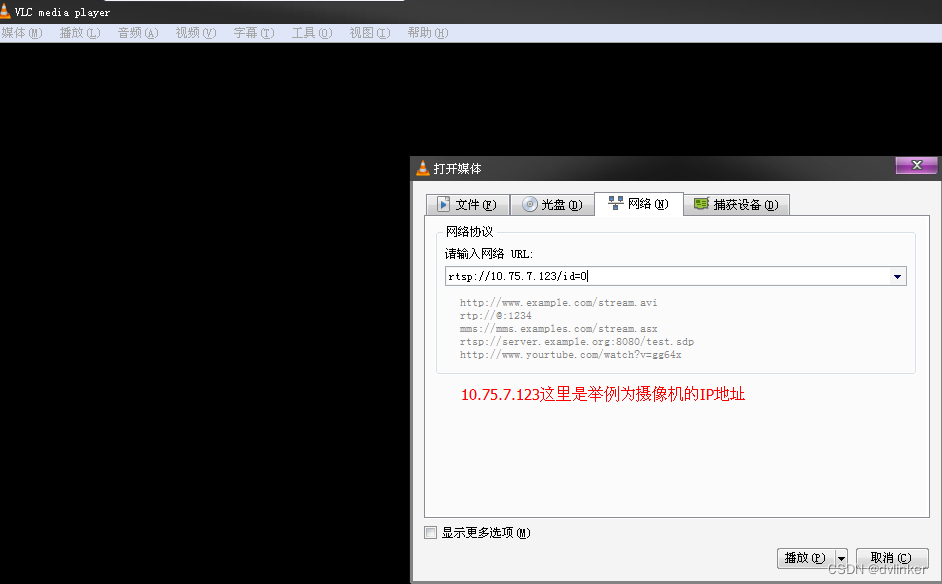Click the VLC cone icon in main title bar
The width and height of the screenshot is (942, 584).
pyautogui.click(x=5, y=11)
